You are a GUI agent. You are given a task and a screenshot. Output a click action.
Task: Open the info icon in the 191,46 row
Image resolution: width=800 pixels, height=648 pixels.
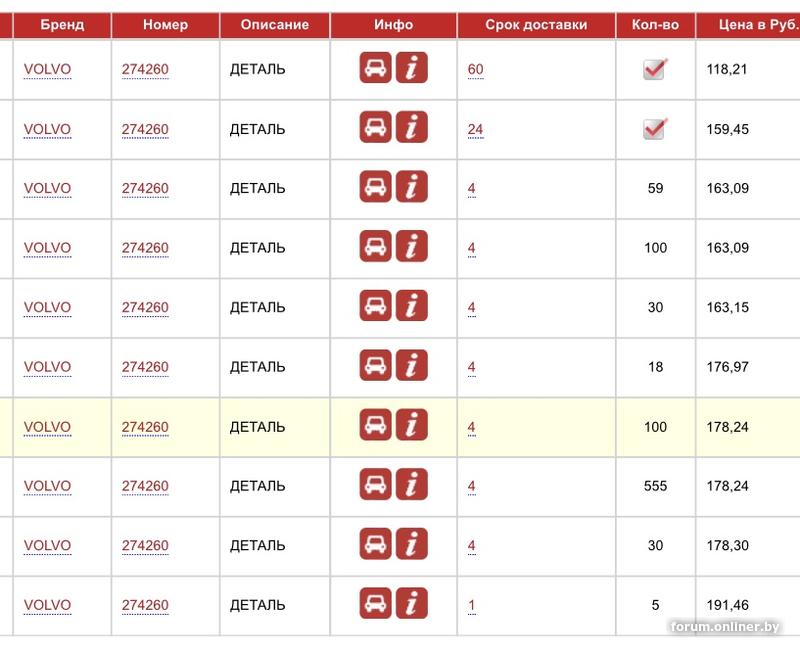pyautogui.click(x=412, y=604)
